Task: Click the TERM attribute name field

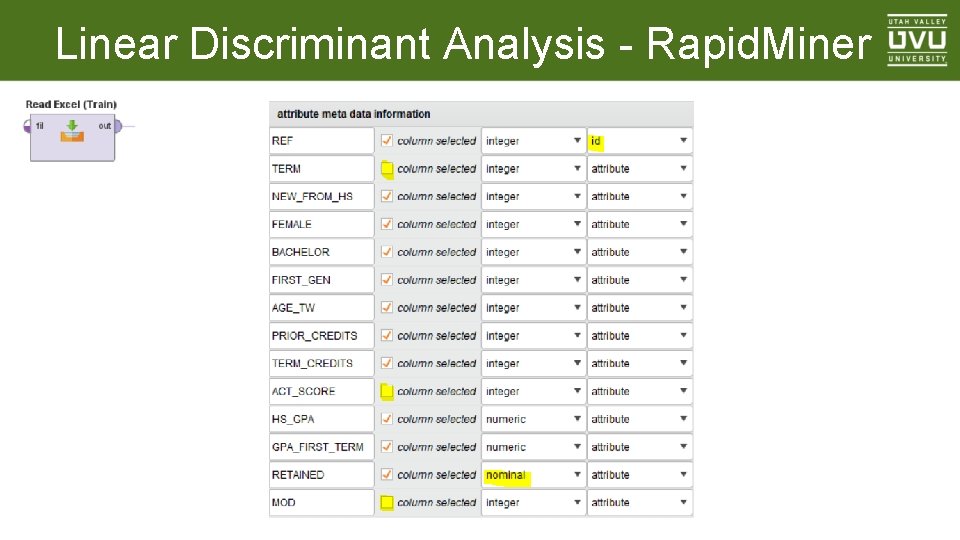Action: click(x=321, y=168)
